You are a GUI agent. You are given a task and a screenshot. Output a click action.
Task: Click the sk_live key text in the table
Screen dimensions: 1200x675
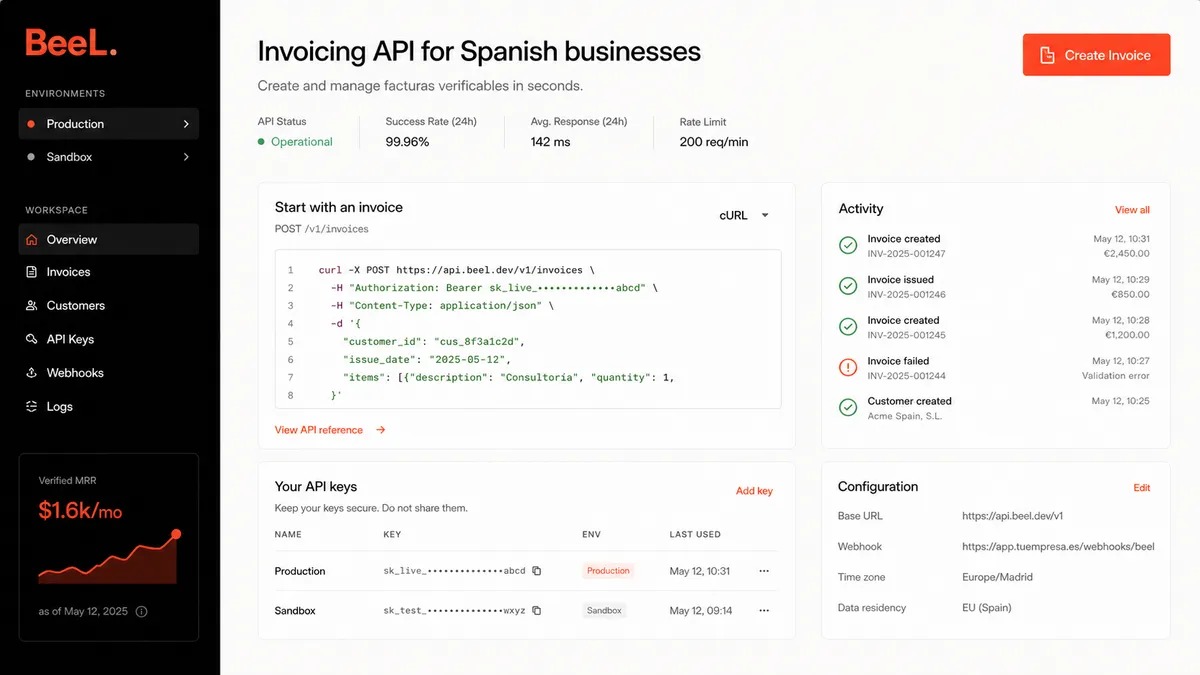[x=454, y=571]
